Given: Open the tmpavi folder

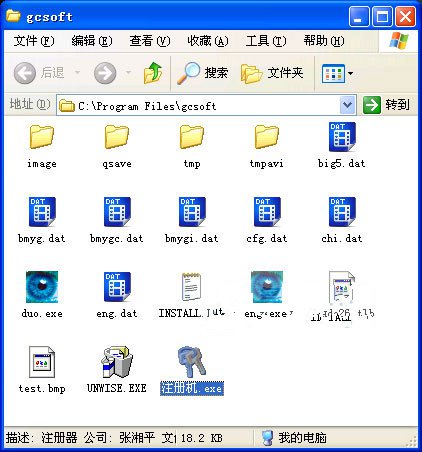Looking at the screenshot, I should pos(267,137).
